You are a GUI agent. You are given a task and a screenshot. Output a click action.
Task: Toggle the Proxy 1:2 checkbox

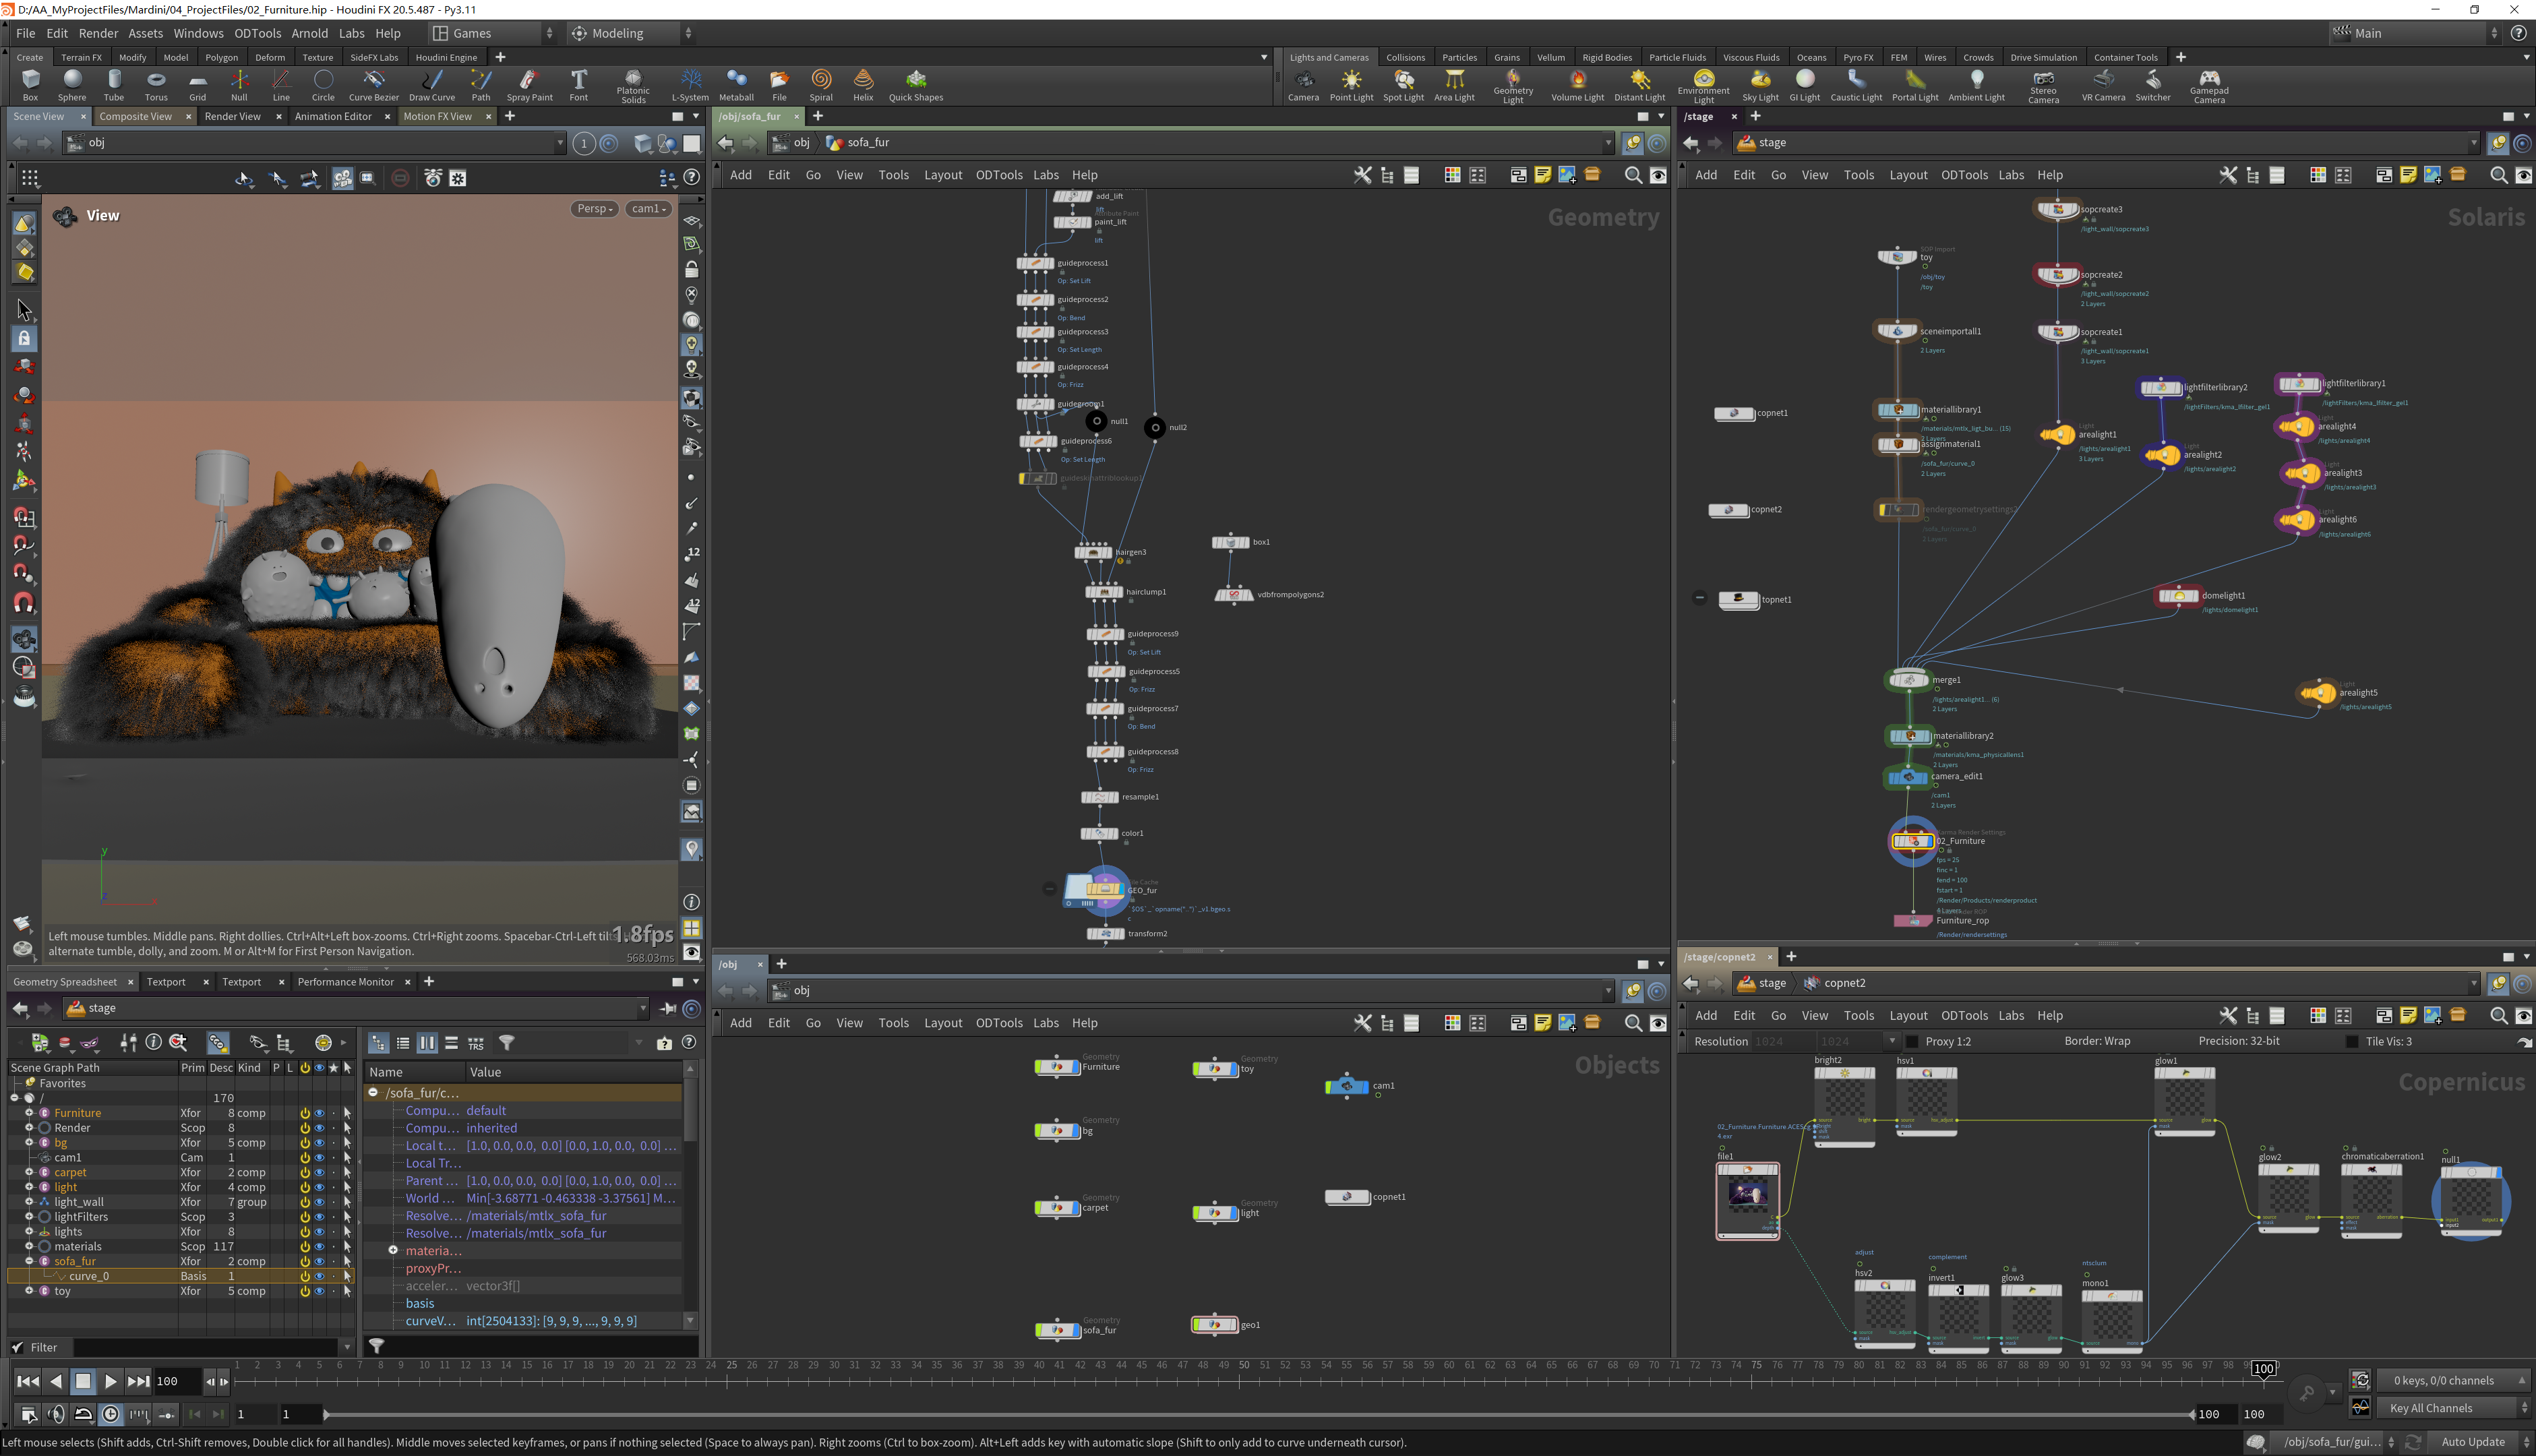[1912, 1041]
